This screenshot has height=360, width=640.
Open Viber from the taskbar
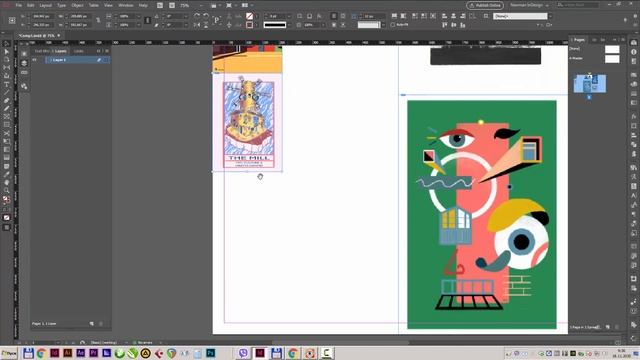(x=243, y=353)
